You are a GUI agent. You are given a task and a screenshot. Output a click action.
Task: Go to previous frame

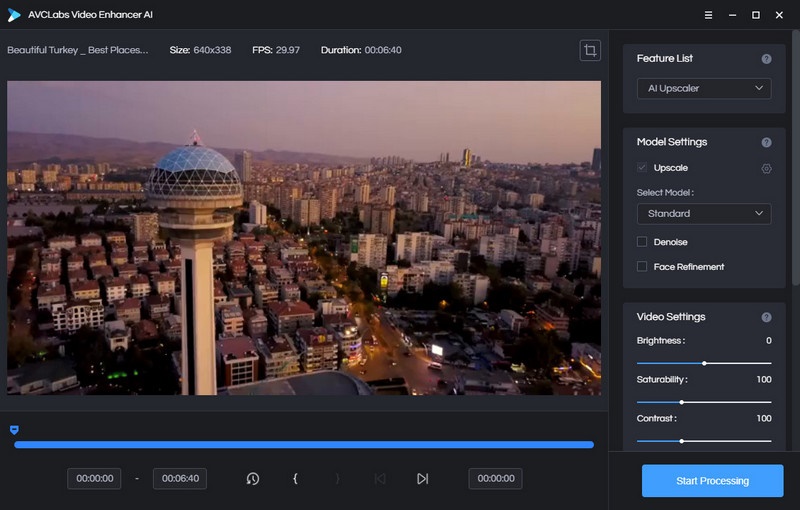click(x=380, y=479)
